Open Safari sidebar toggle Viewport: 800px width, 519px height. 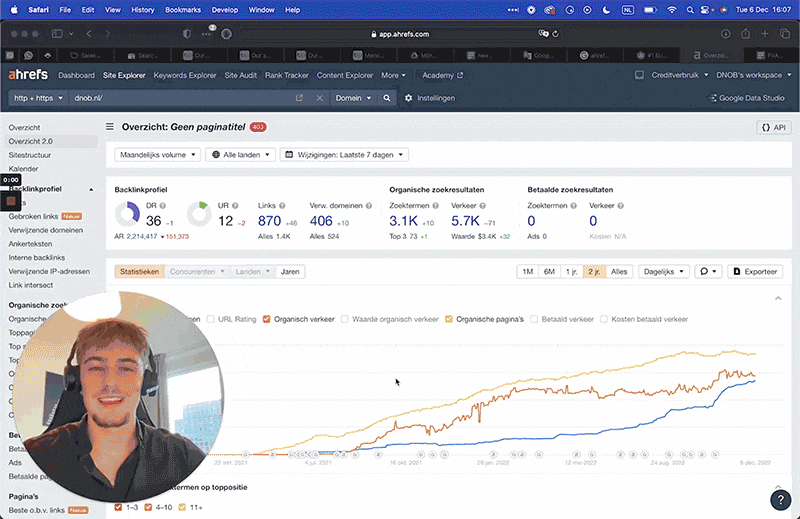57,34
